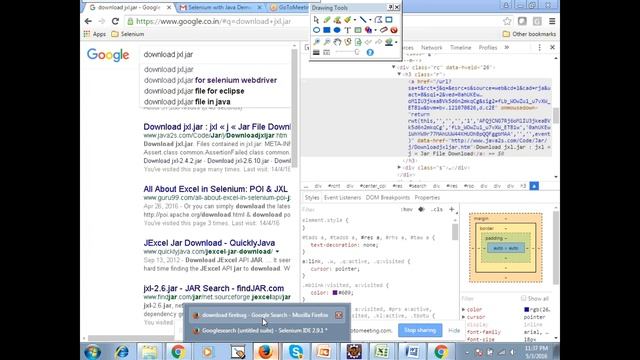Image resolution: width=640 pixels, height=360 pixels.
Task: Open Other bookmarks folder
Action: click(x=529, y=34)
